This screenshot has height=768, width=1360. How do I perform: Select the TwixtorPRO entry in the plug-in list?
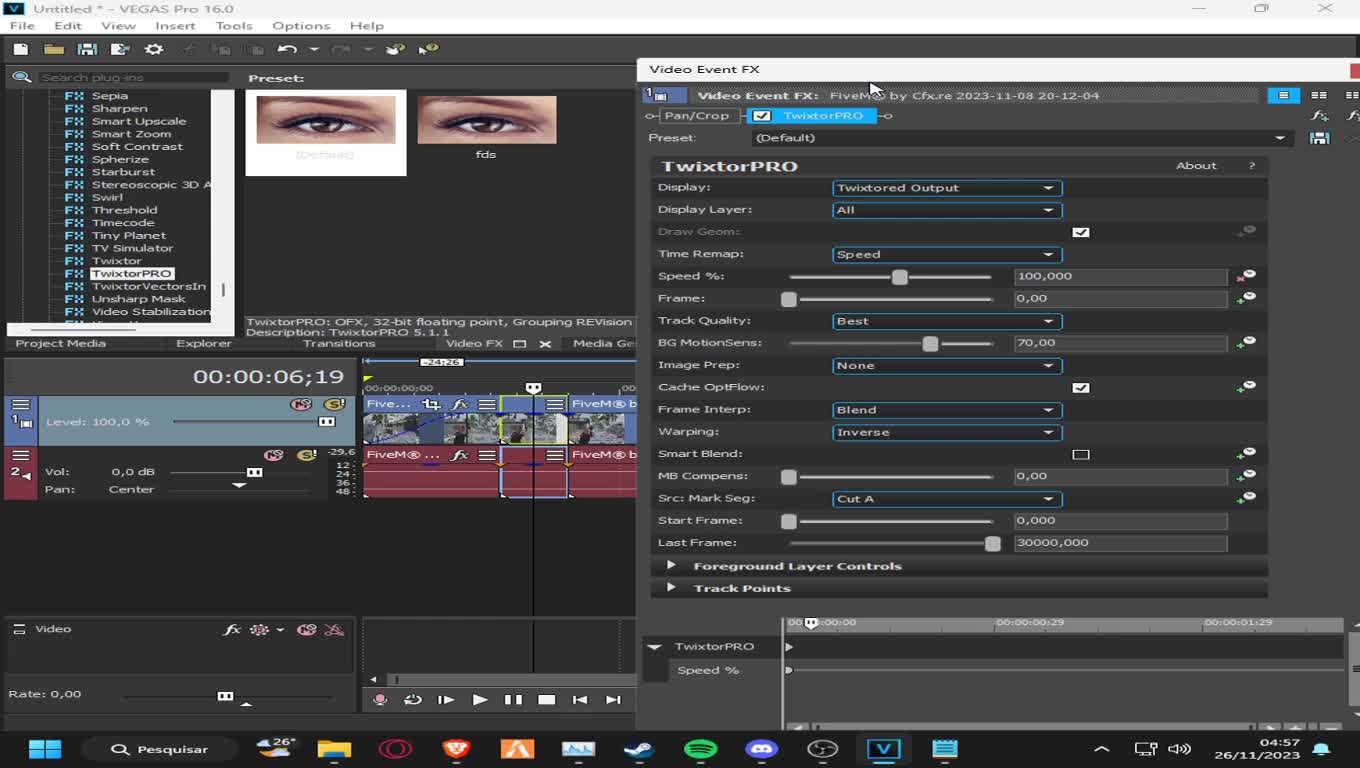click(131, 273)
